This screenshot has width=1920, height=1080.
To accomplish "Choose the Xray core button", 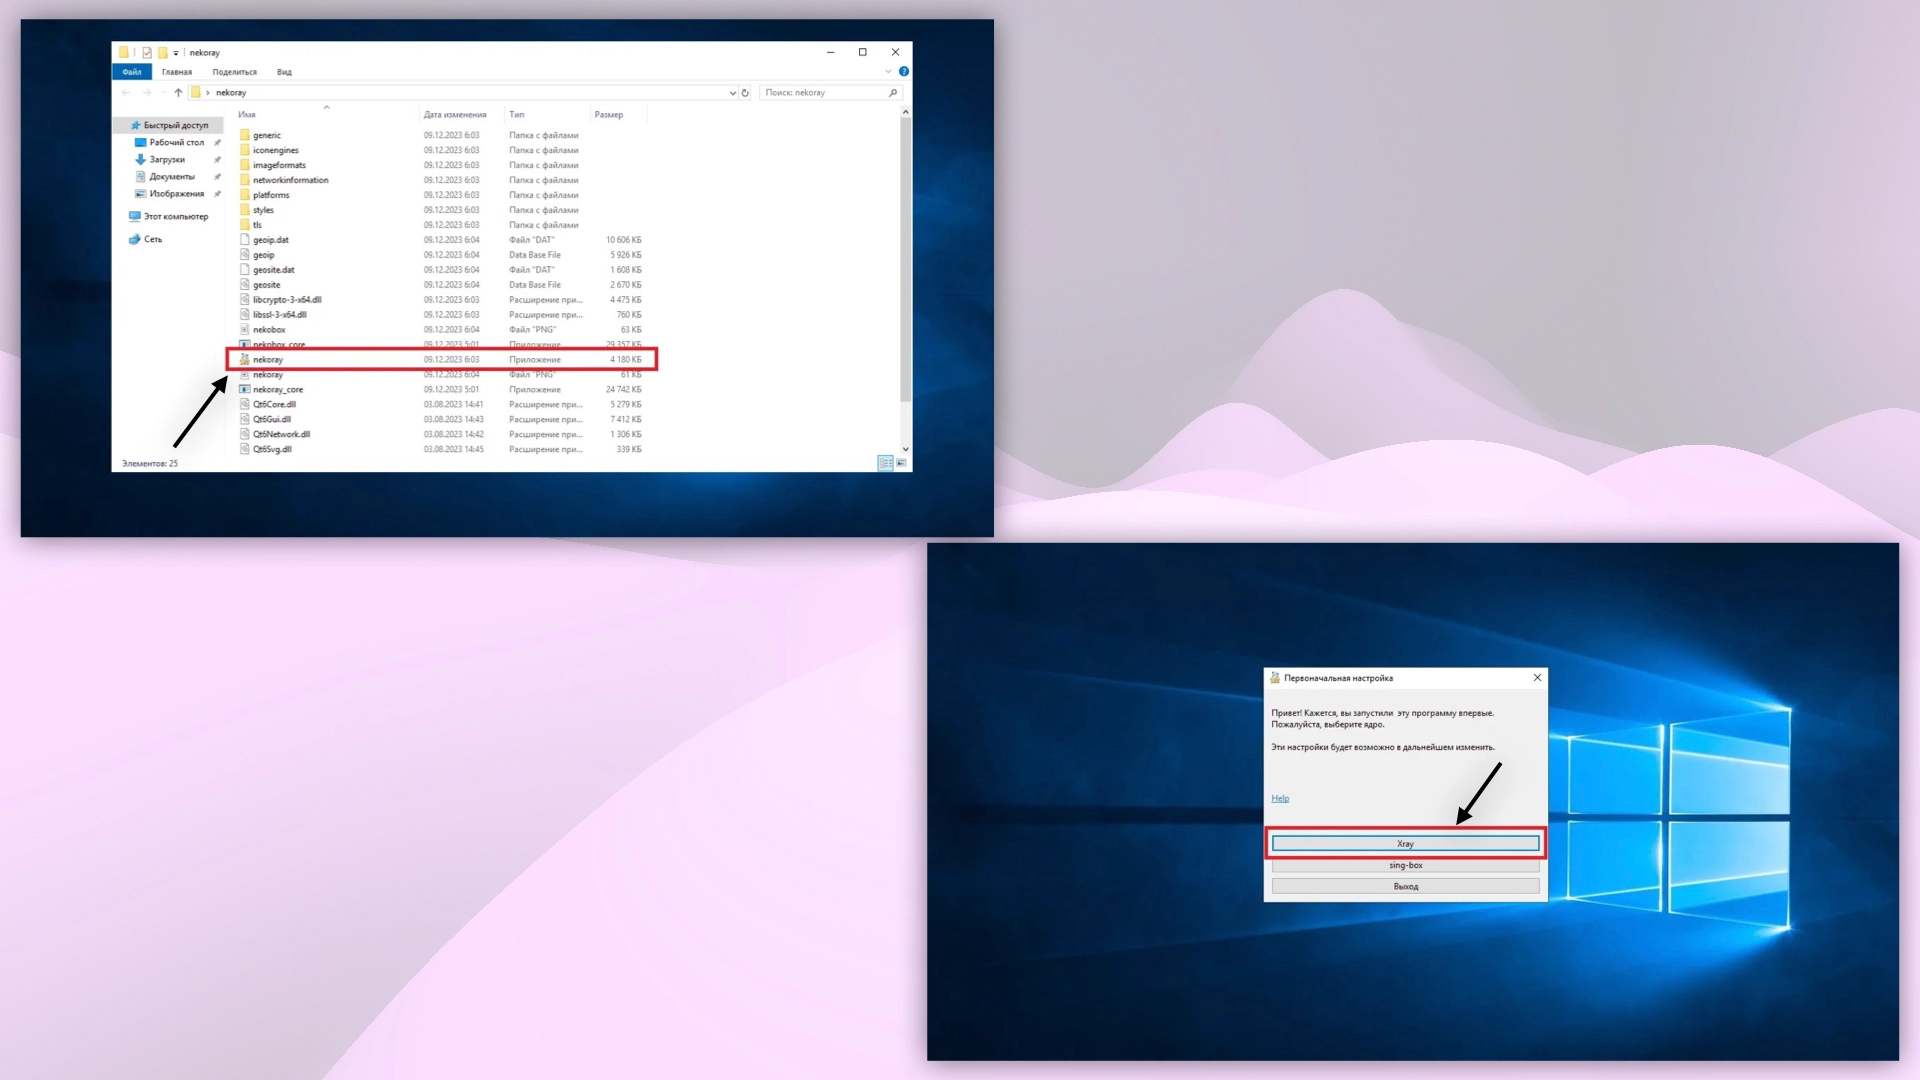I will (x=1405, y=844).
